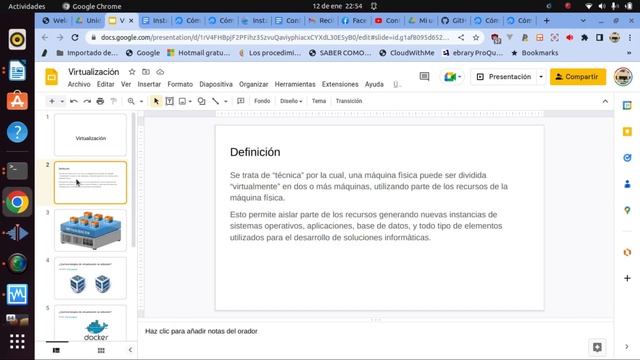Open Terminal from the Ubuntu dock
This screenshot has width=640, height=360.
(17, 170)
